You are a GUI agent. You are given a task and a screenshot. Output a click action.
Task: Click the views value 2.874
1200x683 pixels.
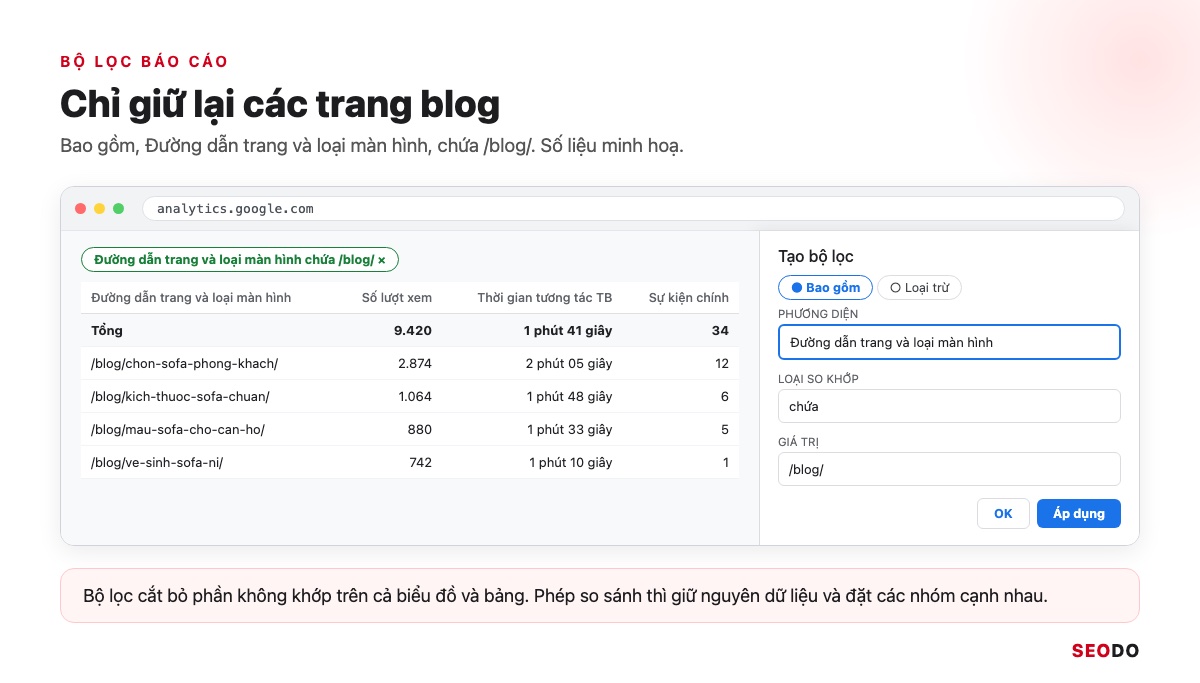click(415, 363)
